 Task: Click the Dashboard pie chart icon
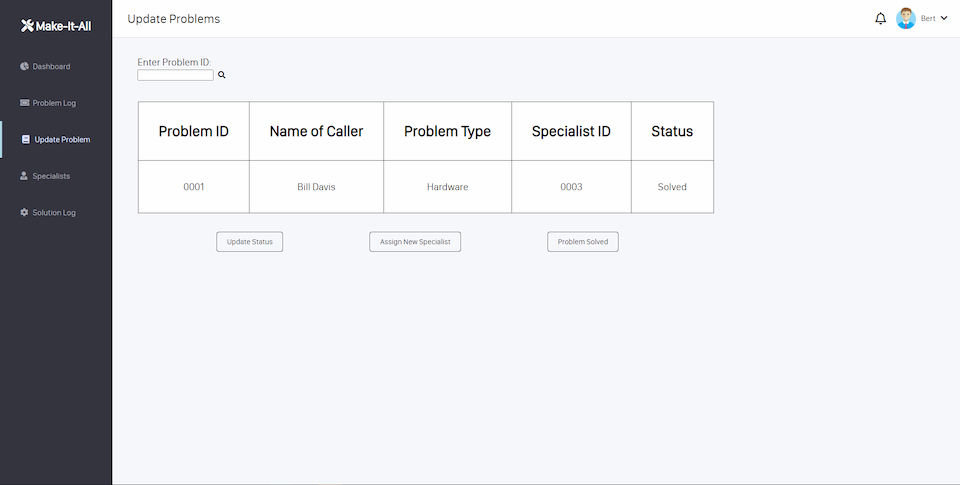(24, 67)
